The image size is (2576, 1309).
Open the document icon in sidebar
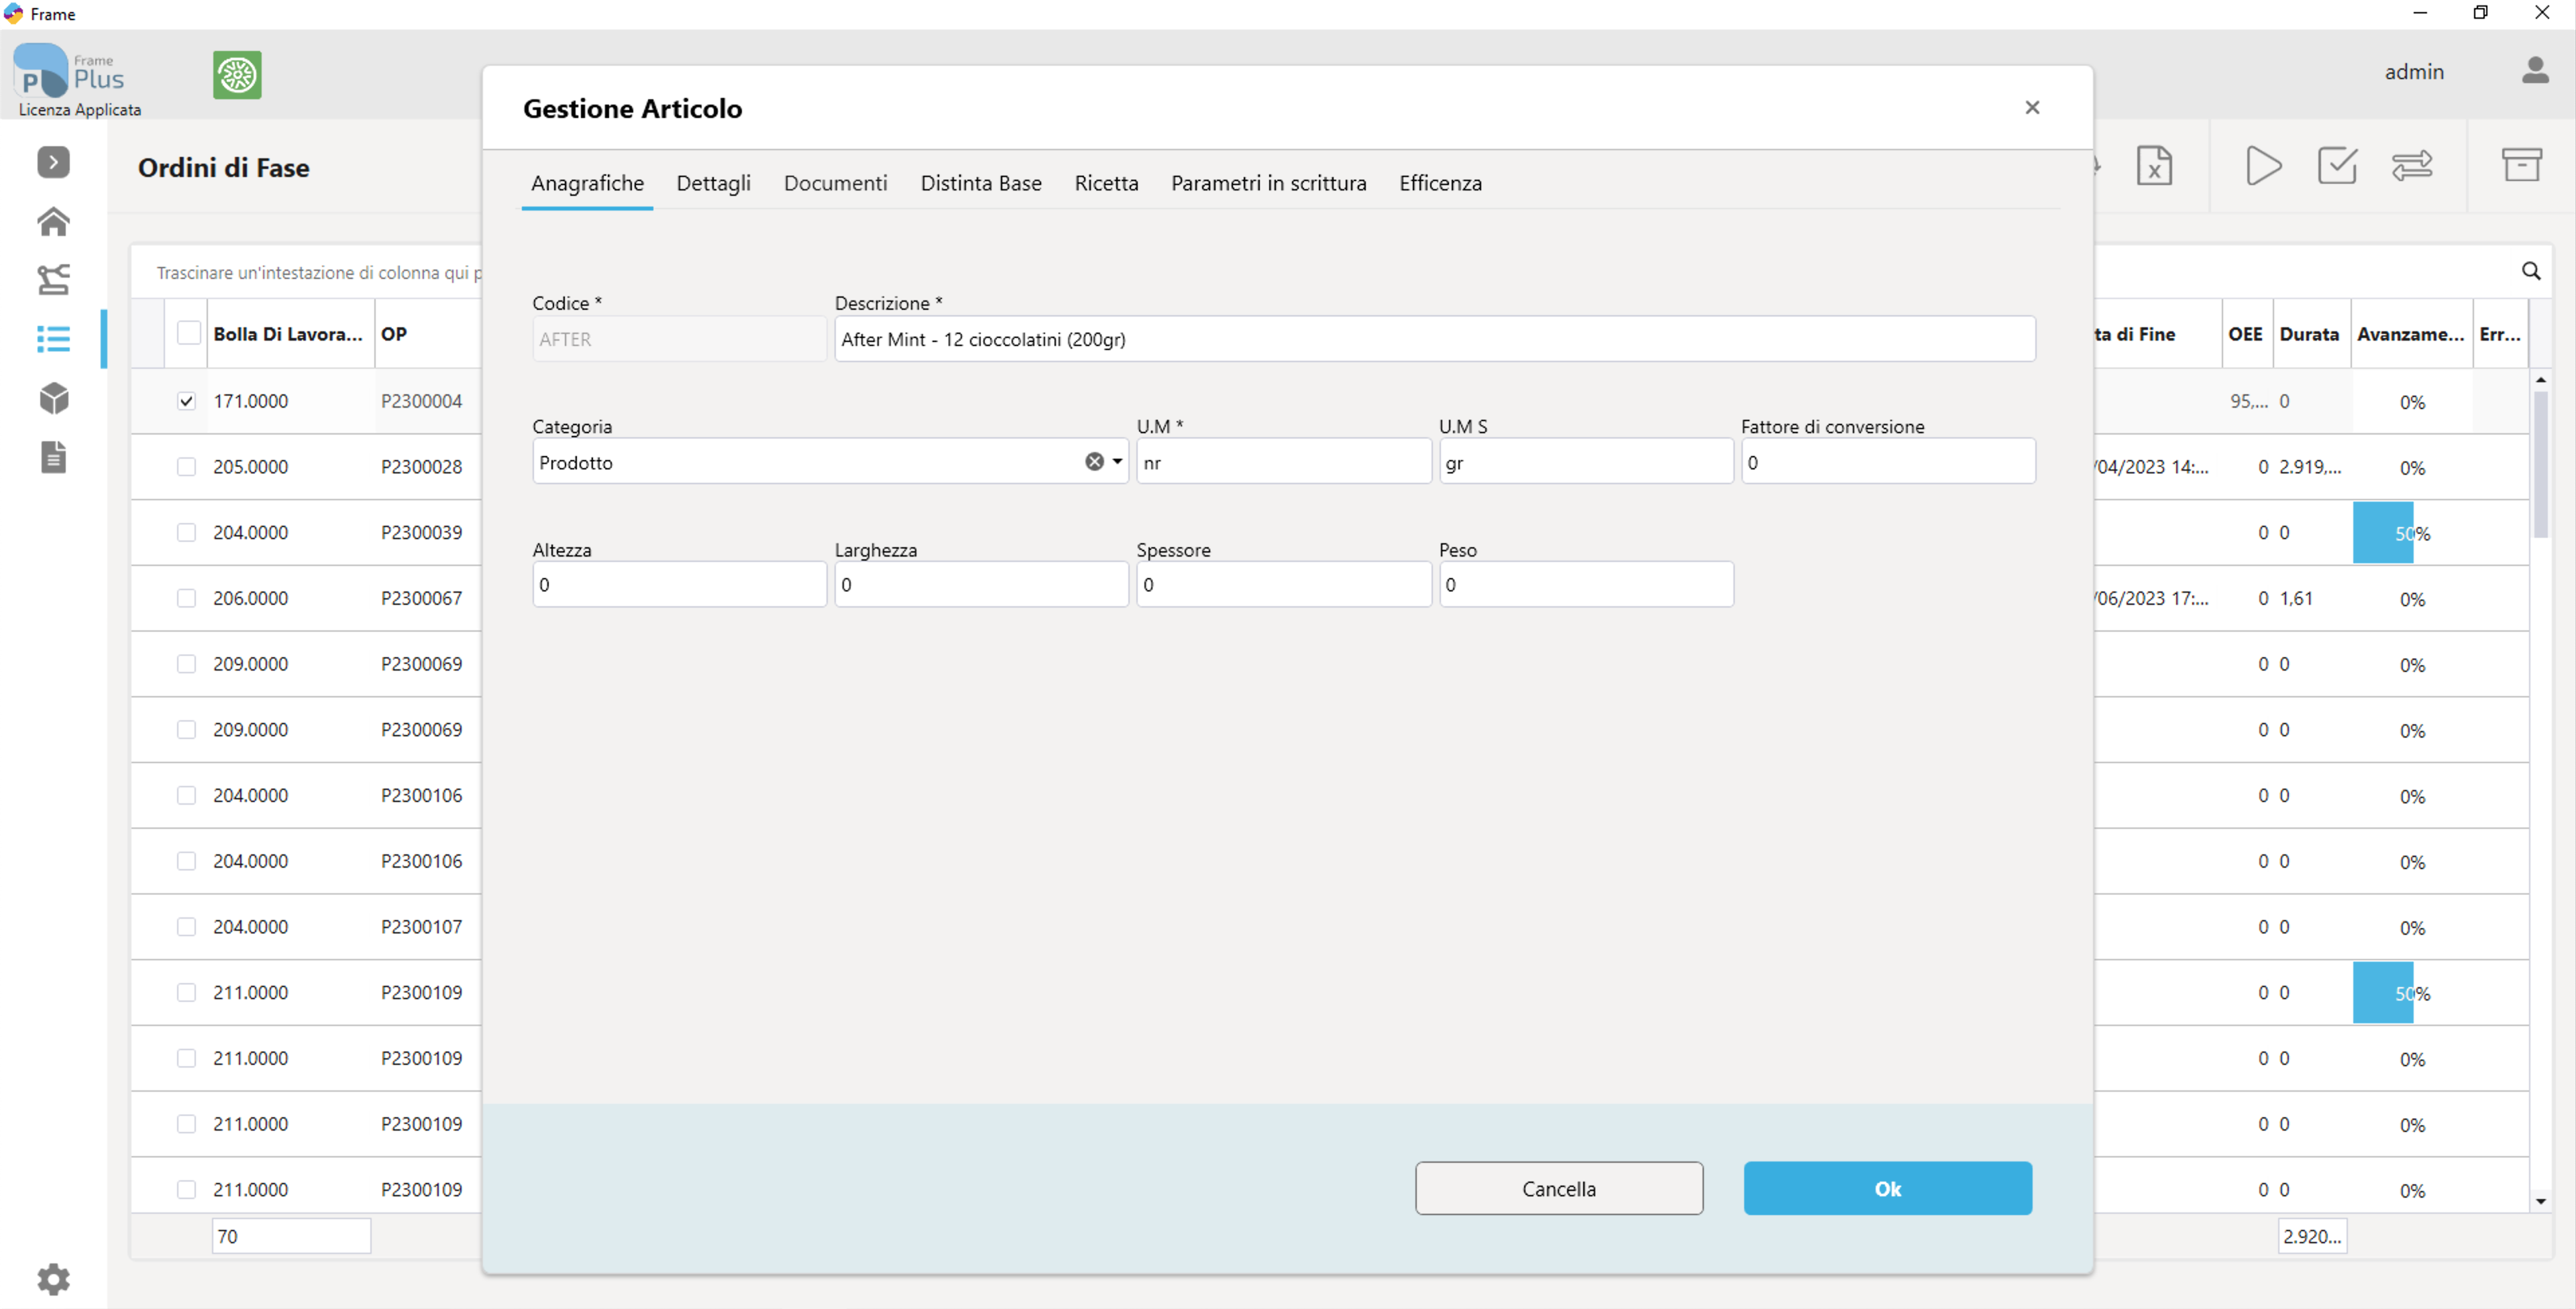point(54,457)
